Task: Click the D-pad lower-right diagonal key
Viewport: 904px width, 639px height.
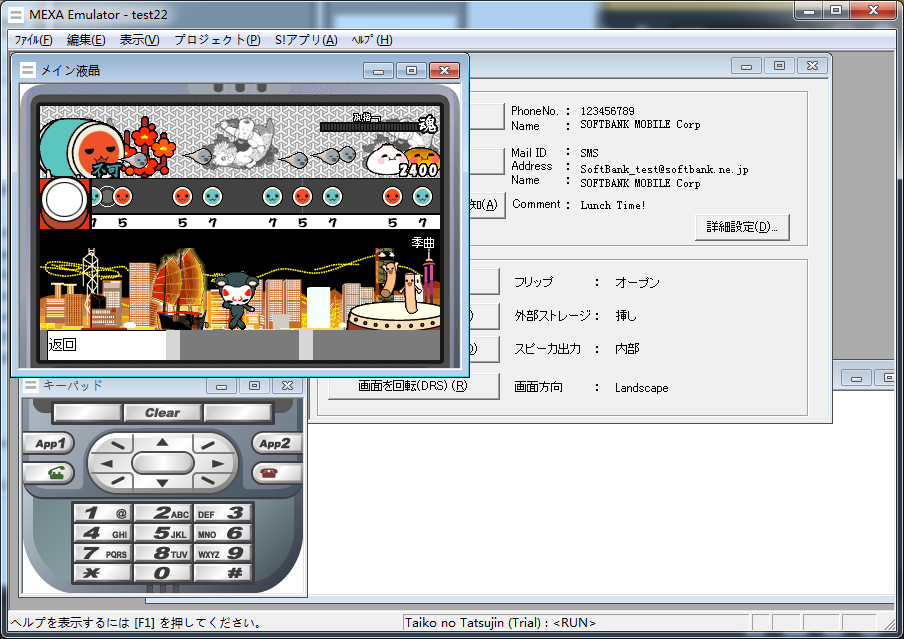Action: pyautogui.click(x=208, y=480)
